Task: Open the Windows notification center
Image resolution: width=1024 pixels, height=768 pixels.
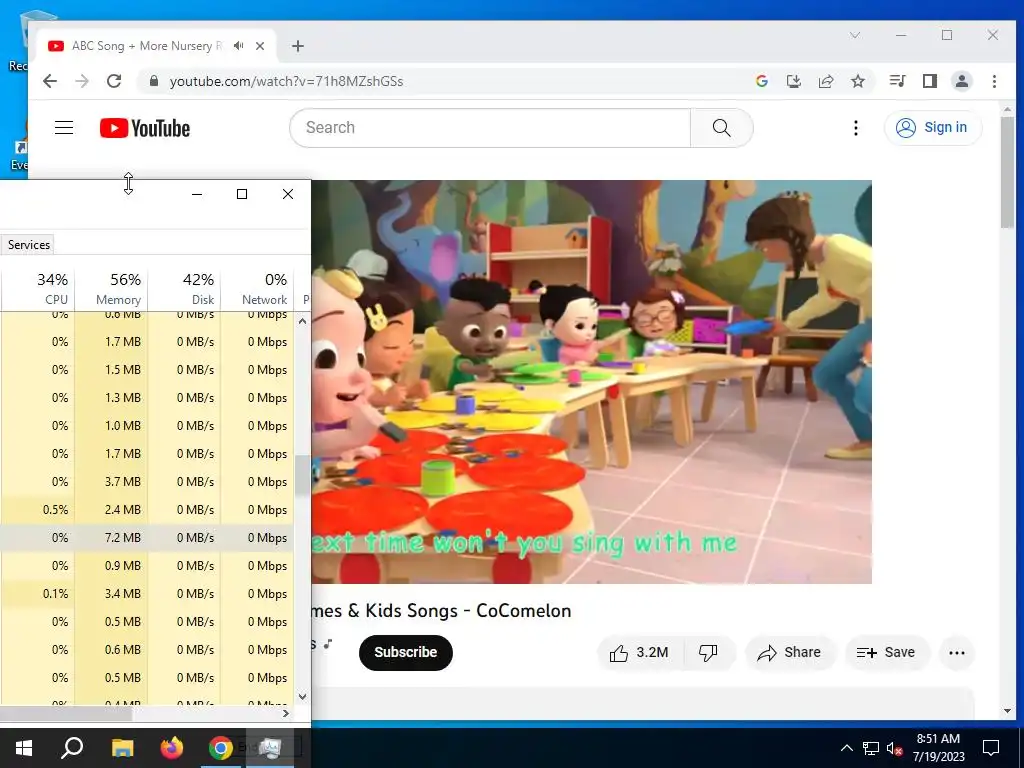Action: (x=991, y=748)
